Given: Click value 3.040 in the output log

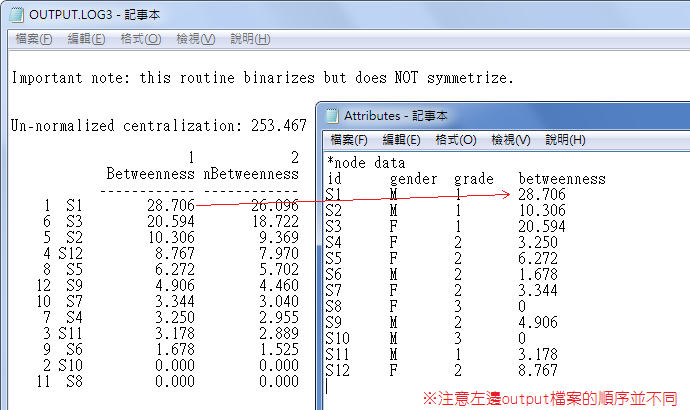Looking at the screenshot, I should 279,301.
